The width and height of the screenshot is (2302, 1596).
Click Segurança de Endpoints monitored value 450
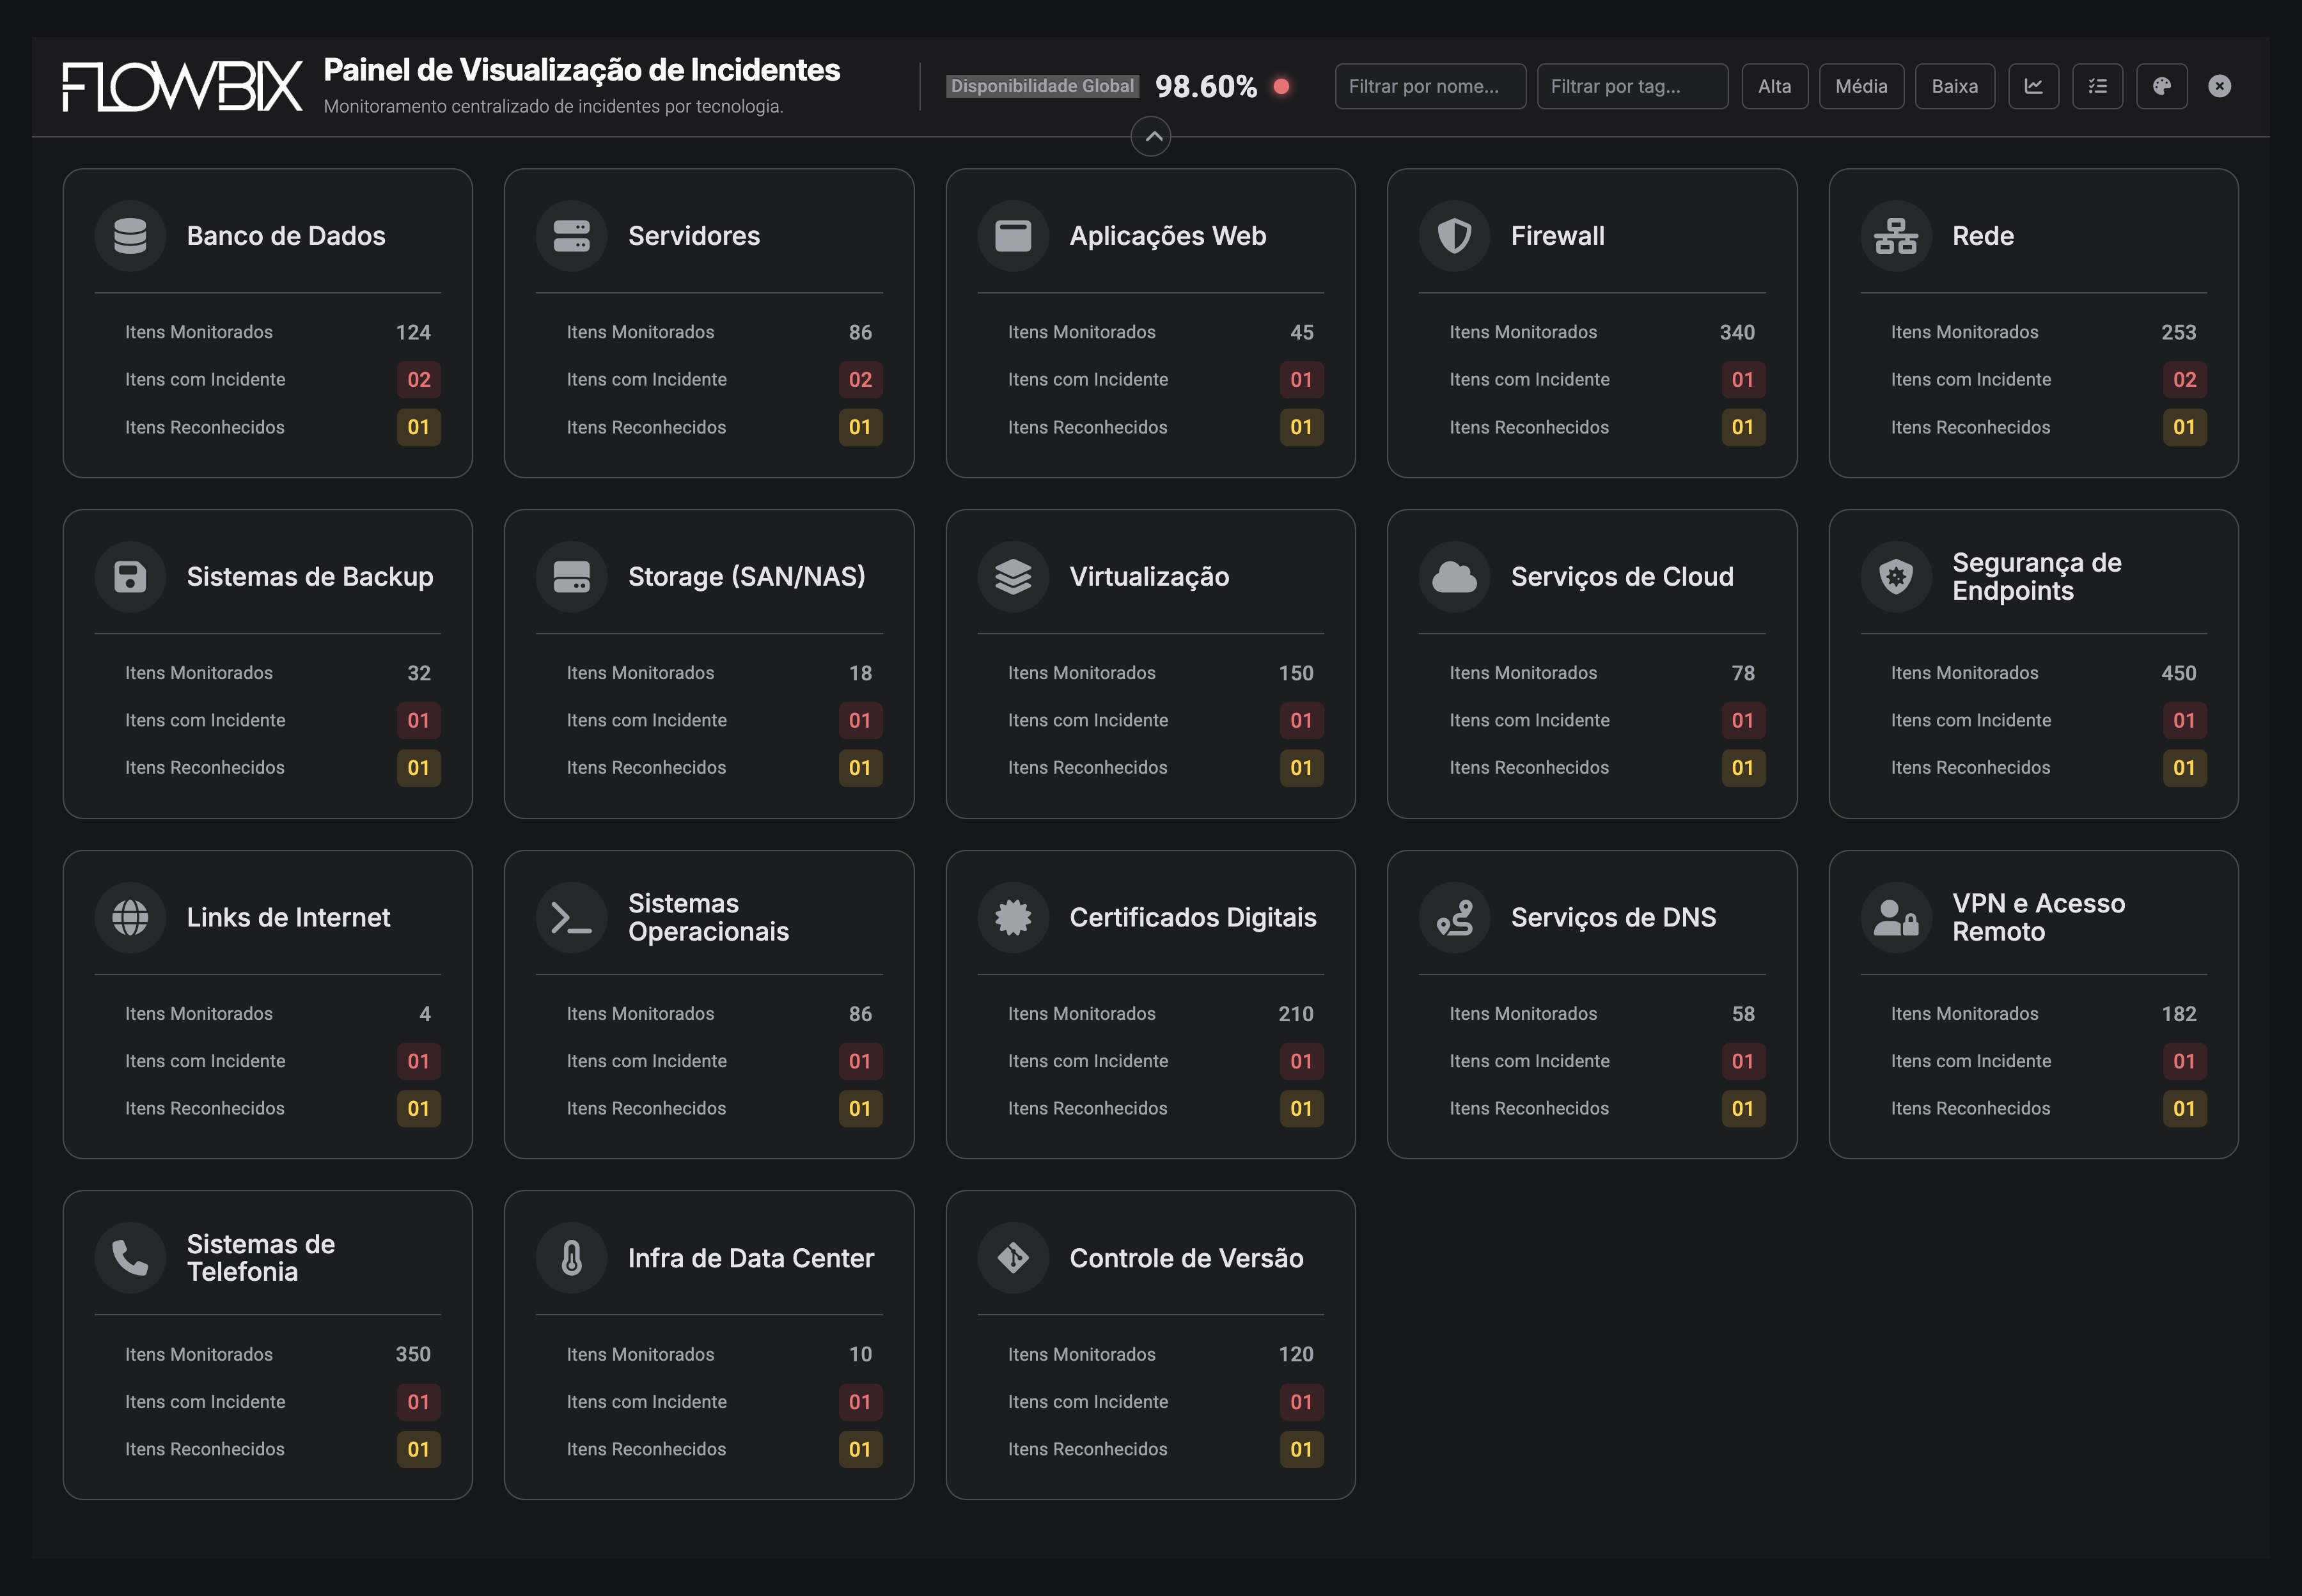(2179, 673)
